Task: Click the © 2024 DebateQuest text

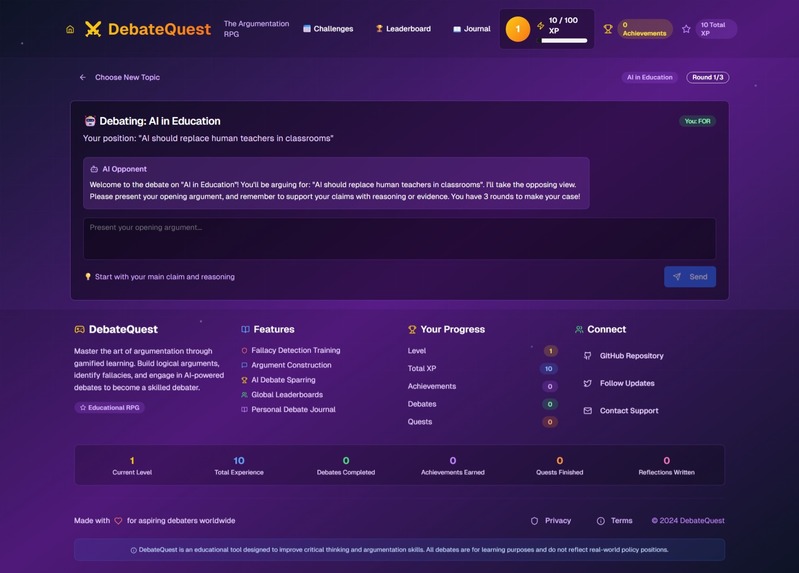Action: (688, 521)
